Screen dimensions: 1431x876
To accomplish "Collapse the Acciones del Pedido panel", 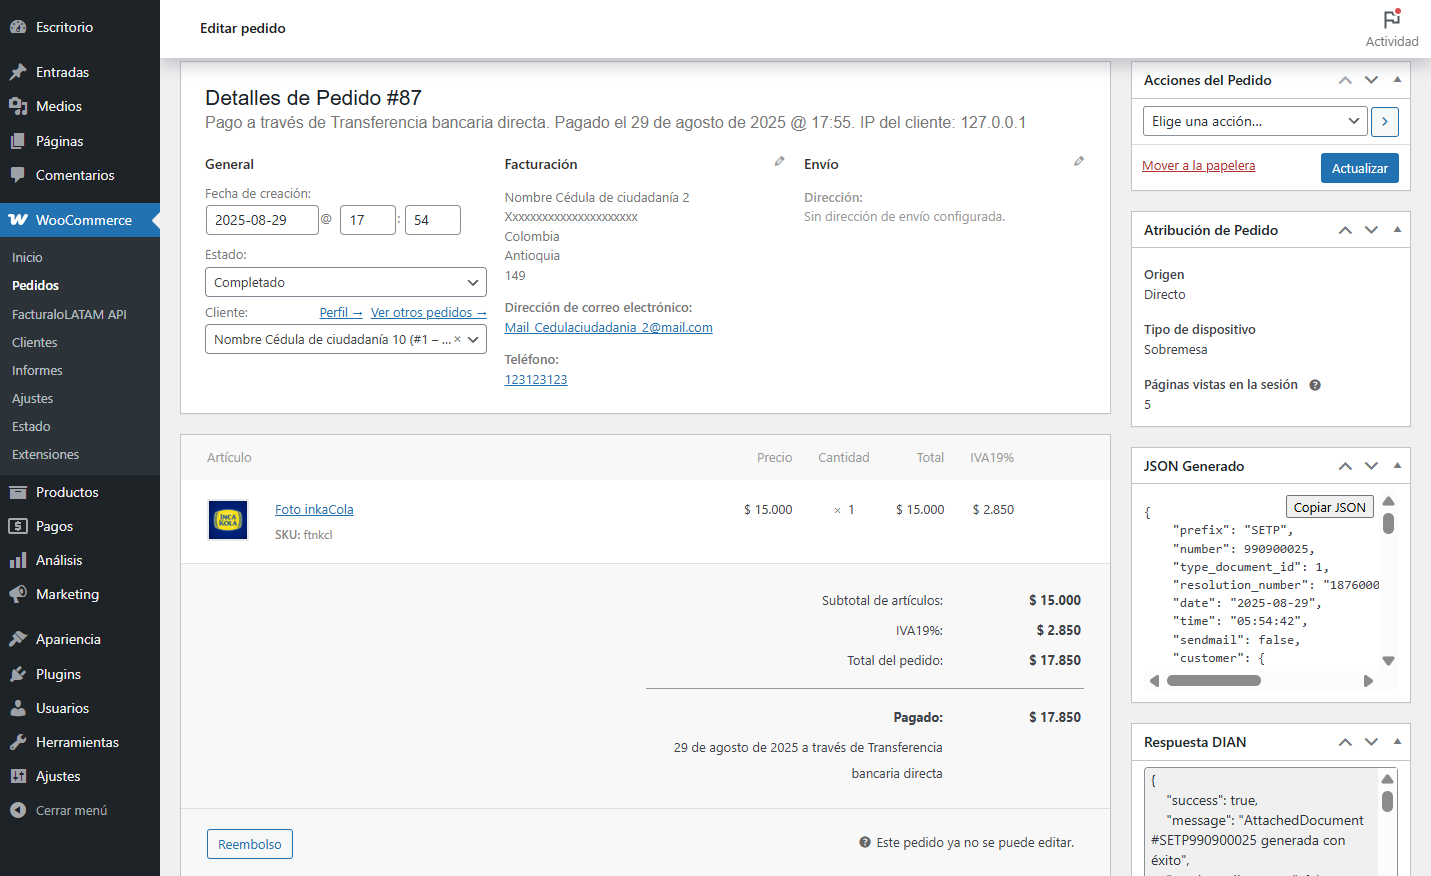I will [x=1397, y=80].
